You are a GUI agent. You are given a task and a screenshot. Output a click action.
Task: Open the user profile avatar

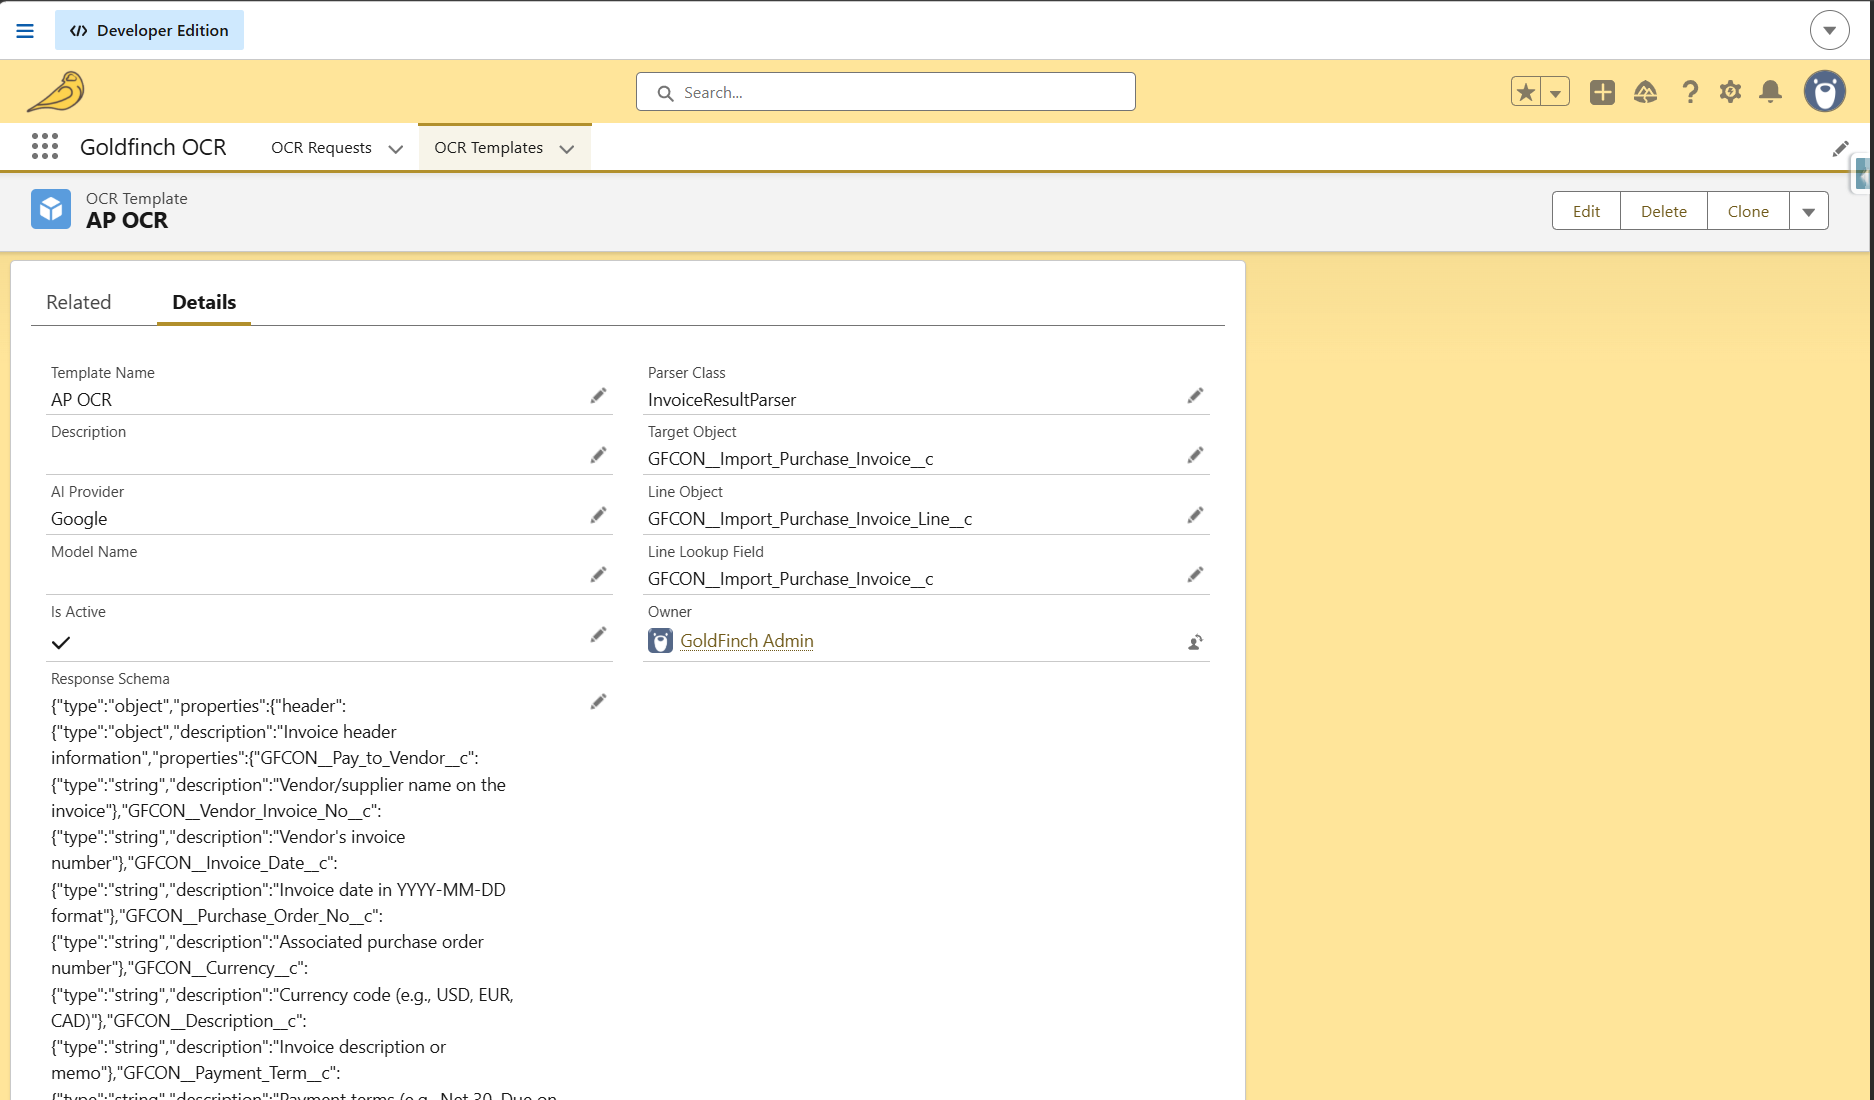coord(1825,92)
